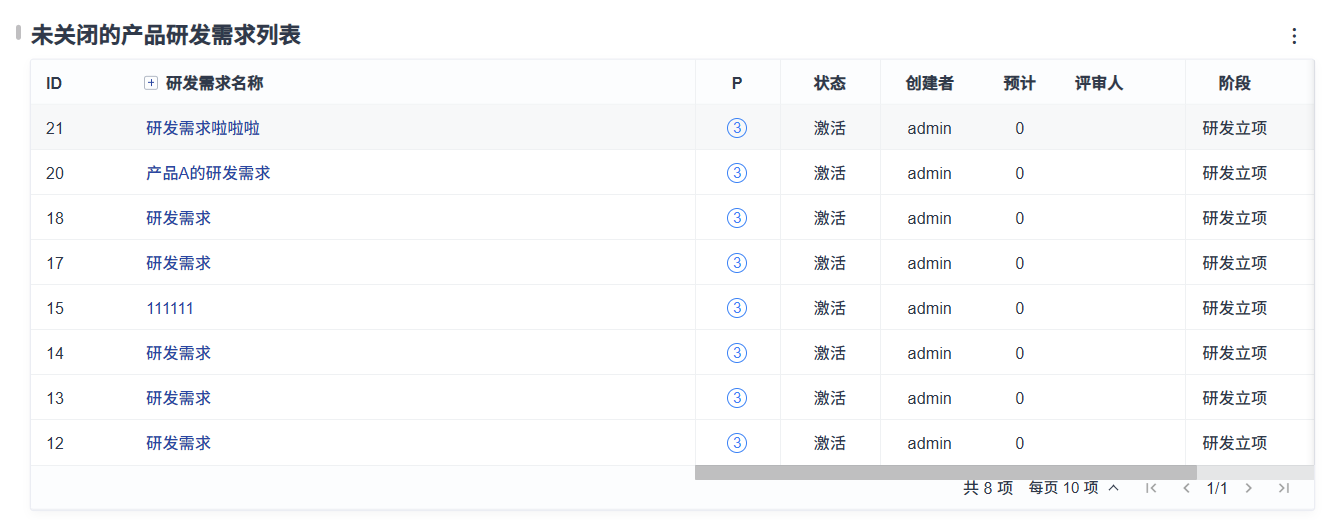Go to the next page
Screen dimensions: 1342x520
coord(1248,488)
